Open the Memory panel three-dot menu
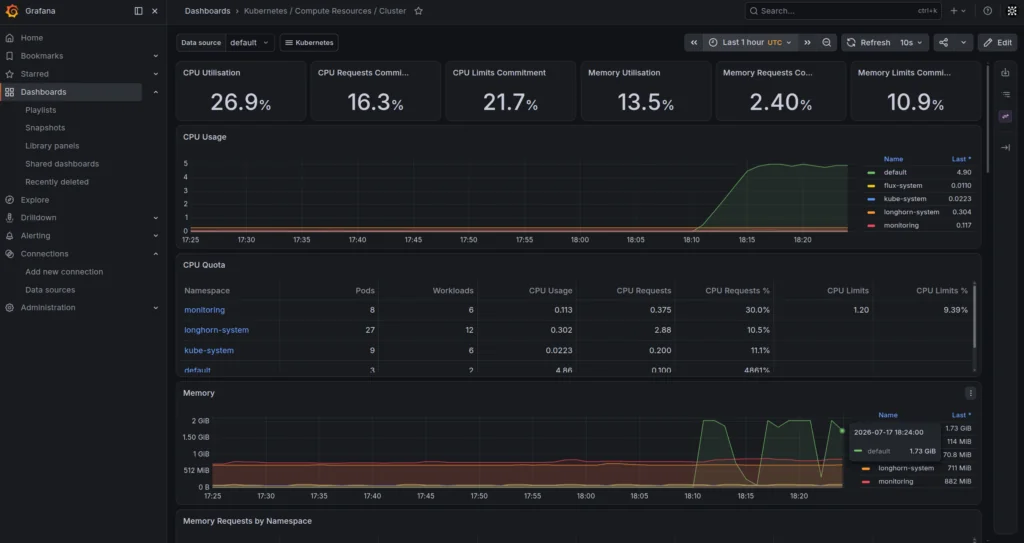Image resolution: width=1024 pixels, height=543 pixels. click(970, 393)
